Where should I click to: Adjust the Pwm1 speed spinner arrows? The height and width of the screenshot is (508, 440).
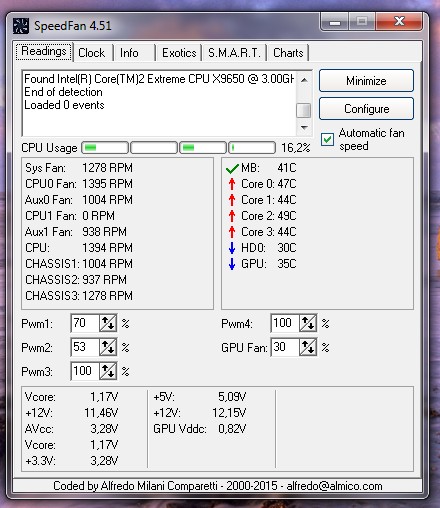108,323
